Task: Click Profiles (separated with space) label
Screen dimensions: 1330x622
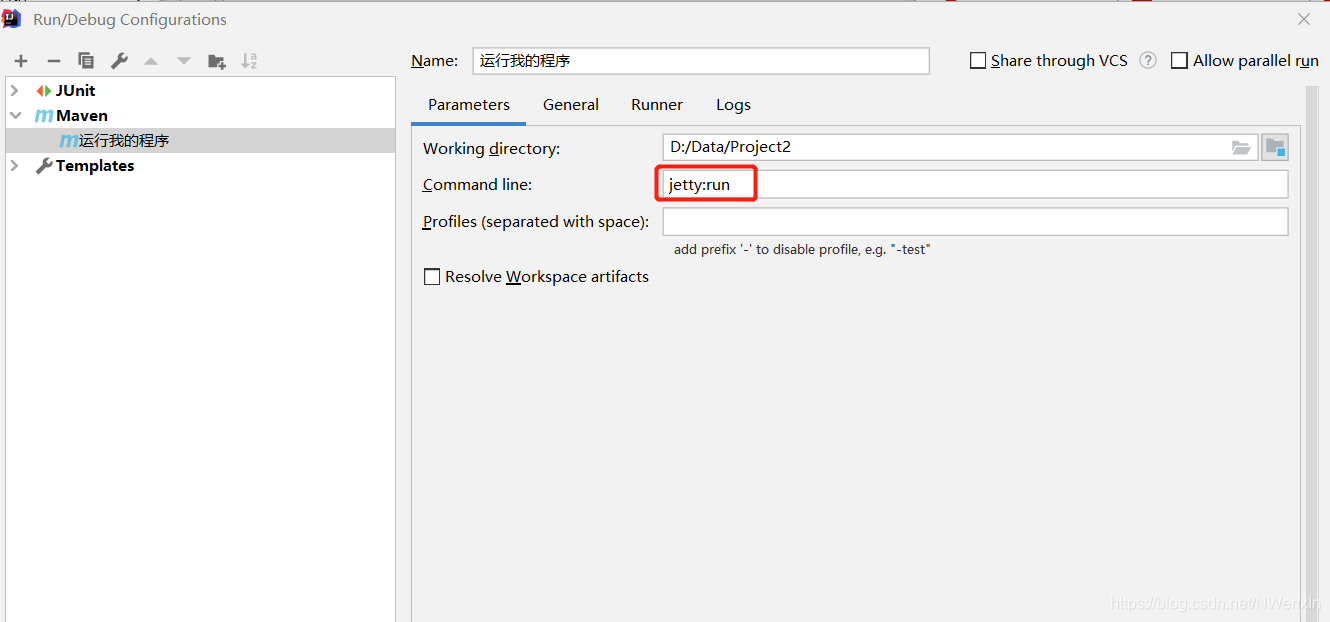Action: tap(536, 222)
